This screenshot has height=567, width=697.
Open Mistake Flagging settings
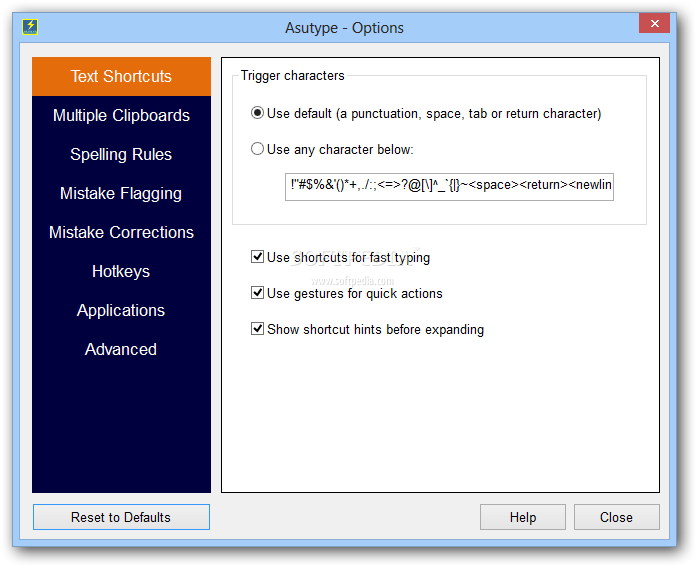point(121,193)
